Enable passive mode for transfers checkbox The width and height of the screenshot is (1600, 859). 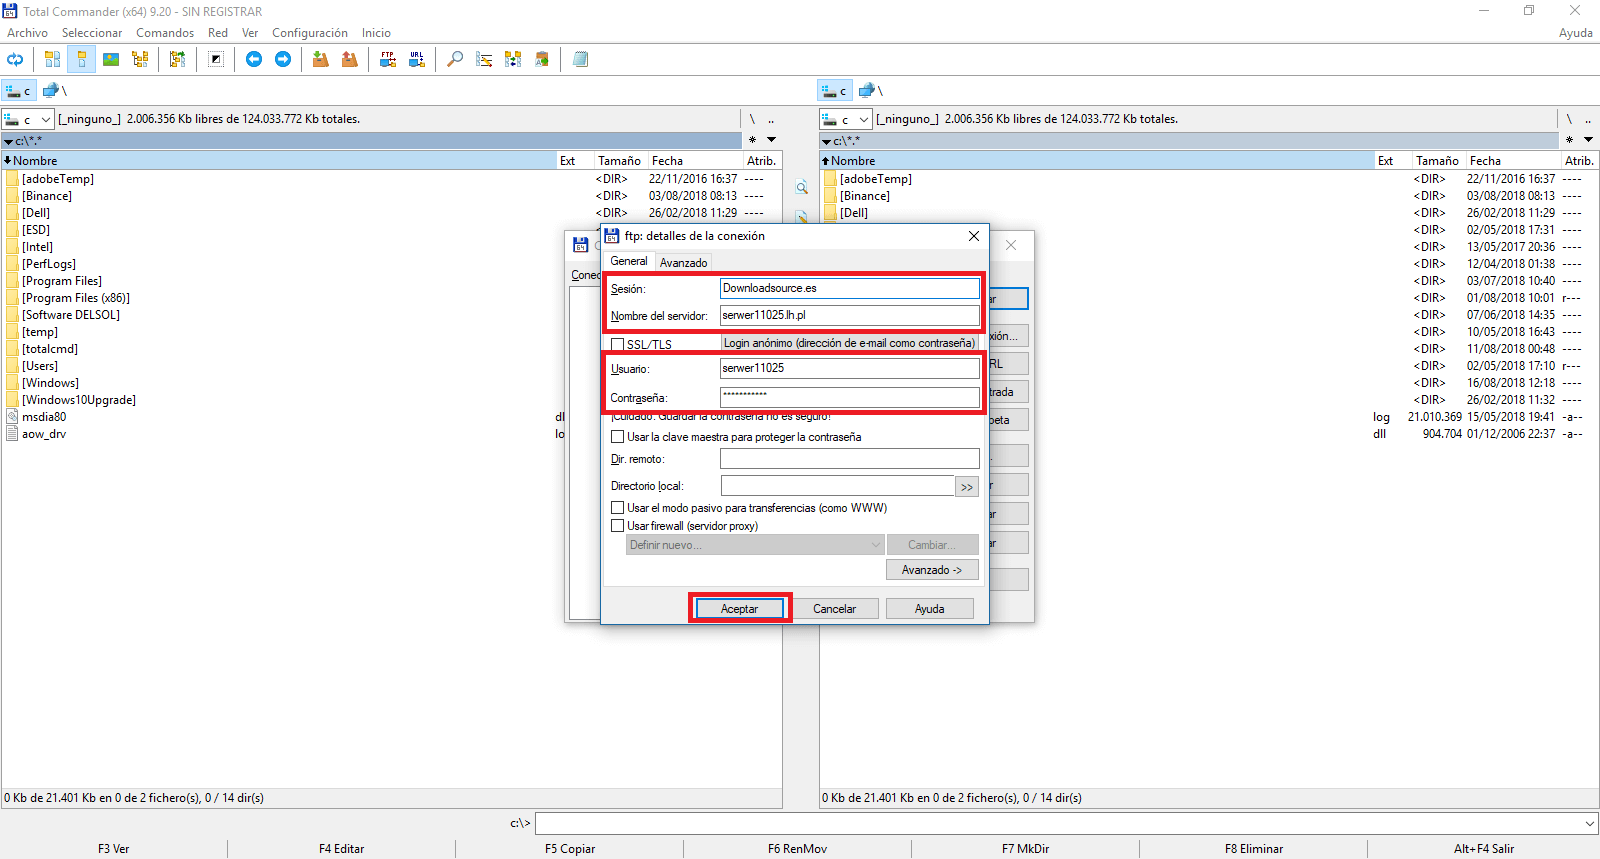coord(617,508)
